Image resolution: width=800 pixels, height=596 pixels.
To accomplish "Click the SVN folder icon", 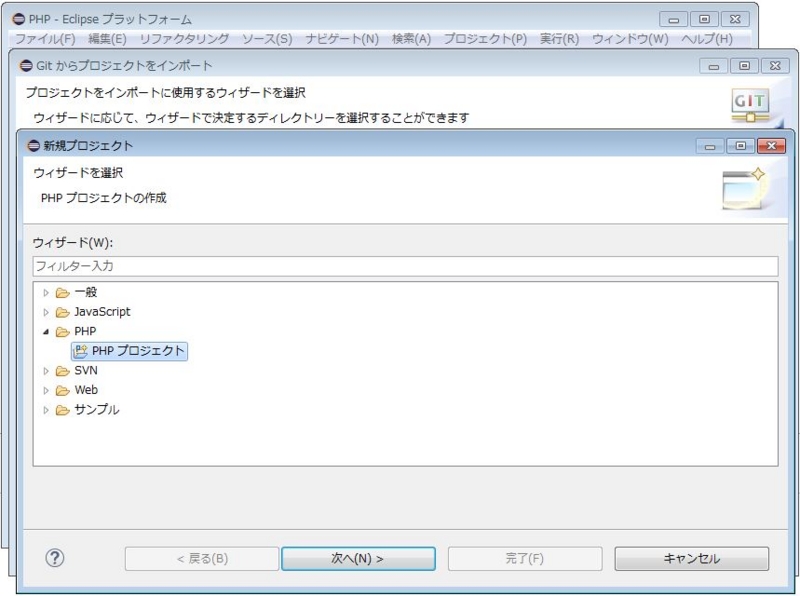I will point(62,371).
